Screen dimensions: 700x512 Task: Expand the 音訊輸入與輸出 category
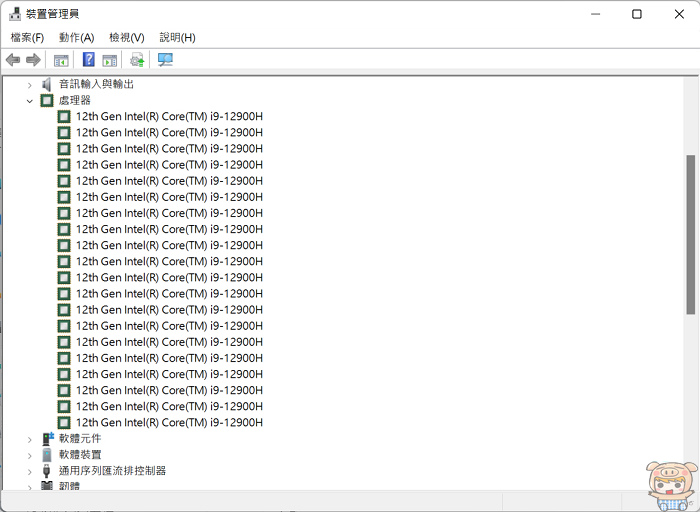[x=29, y=85]
